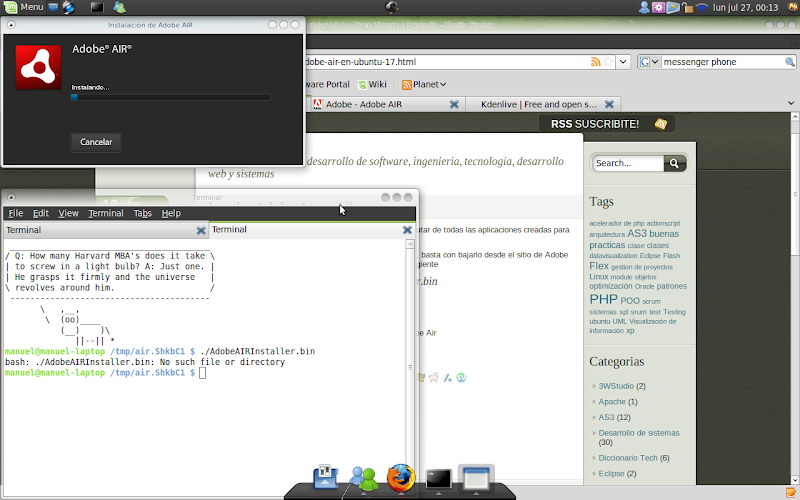Click the open padlock tray icon

coord(687,7)
